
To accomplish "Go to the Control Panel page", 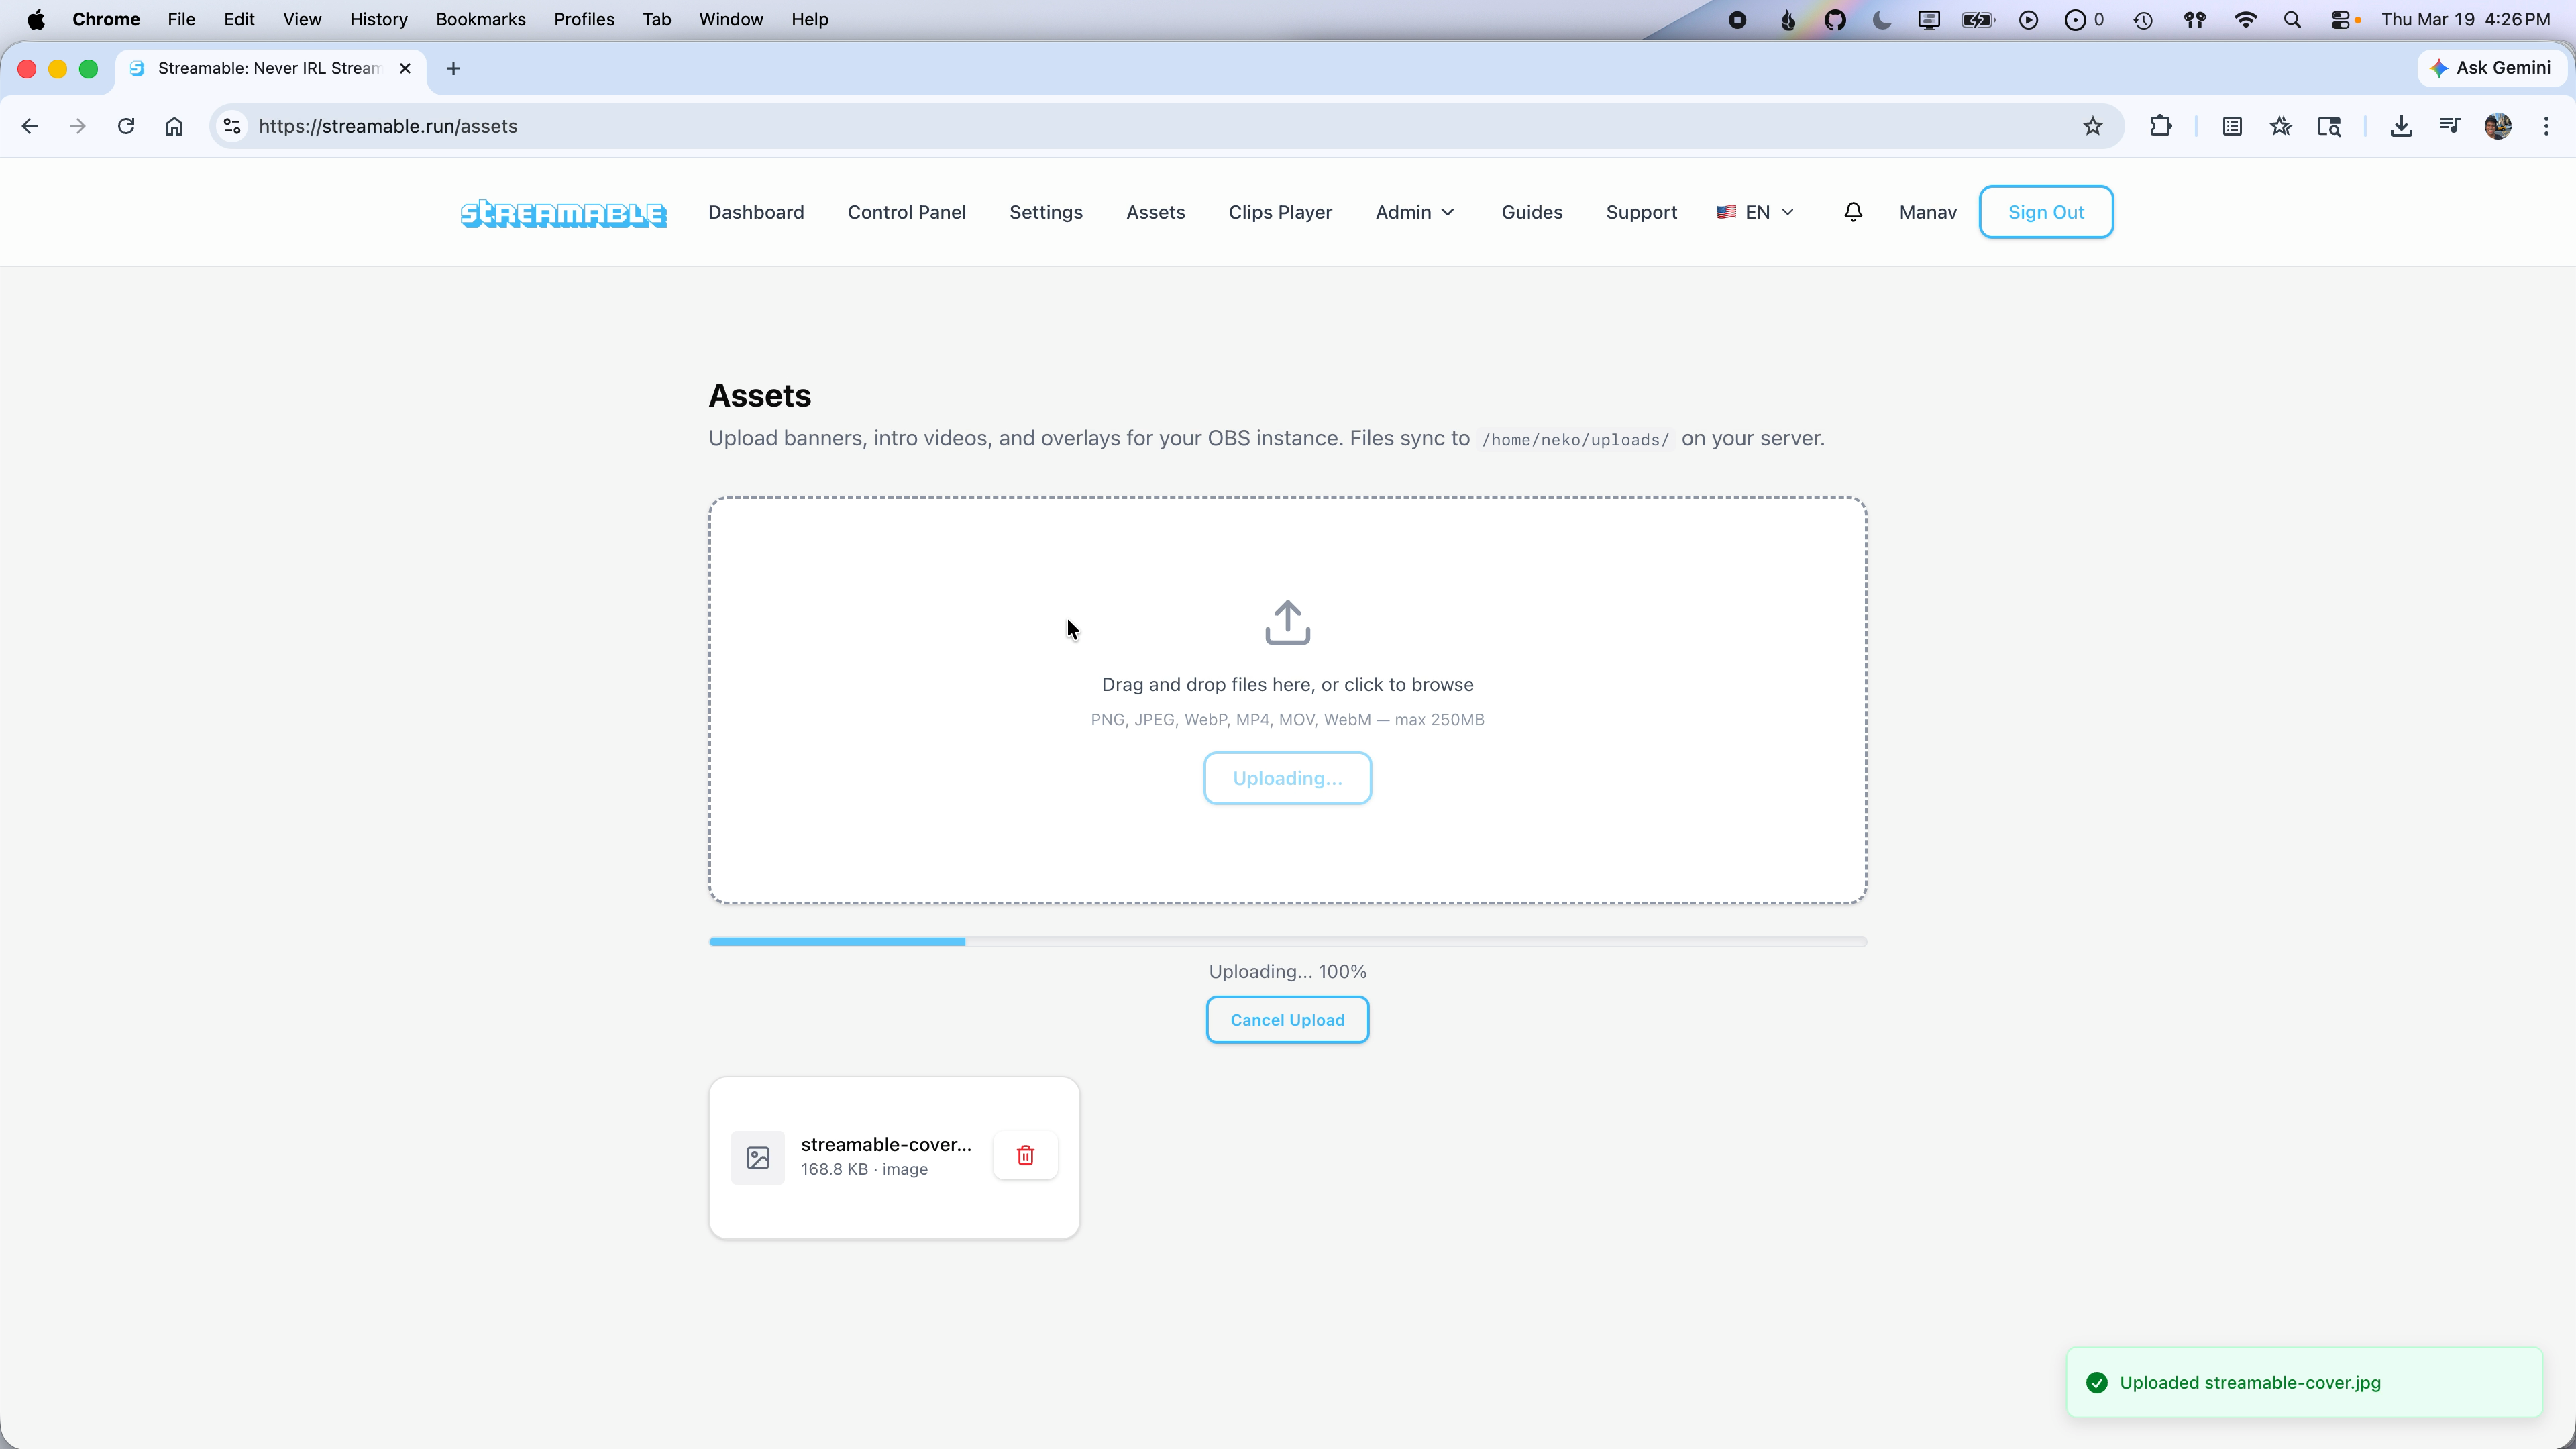I will point(906,212).
